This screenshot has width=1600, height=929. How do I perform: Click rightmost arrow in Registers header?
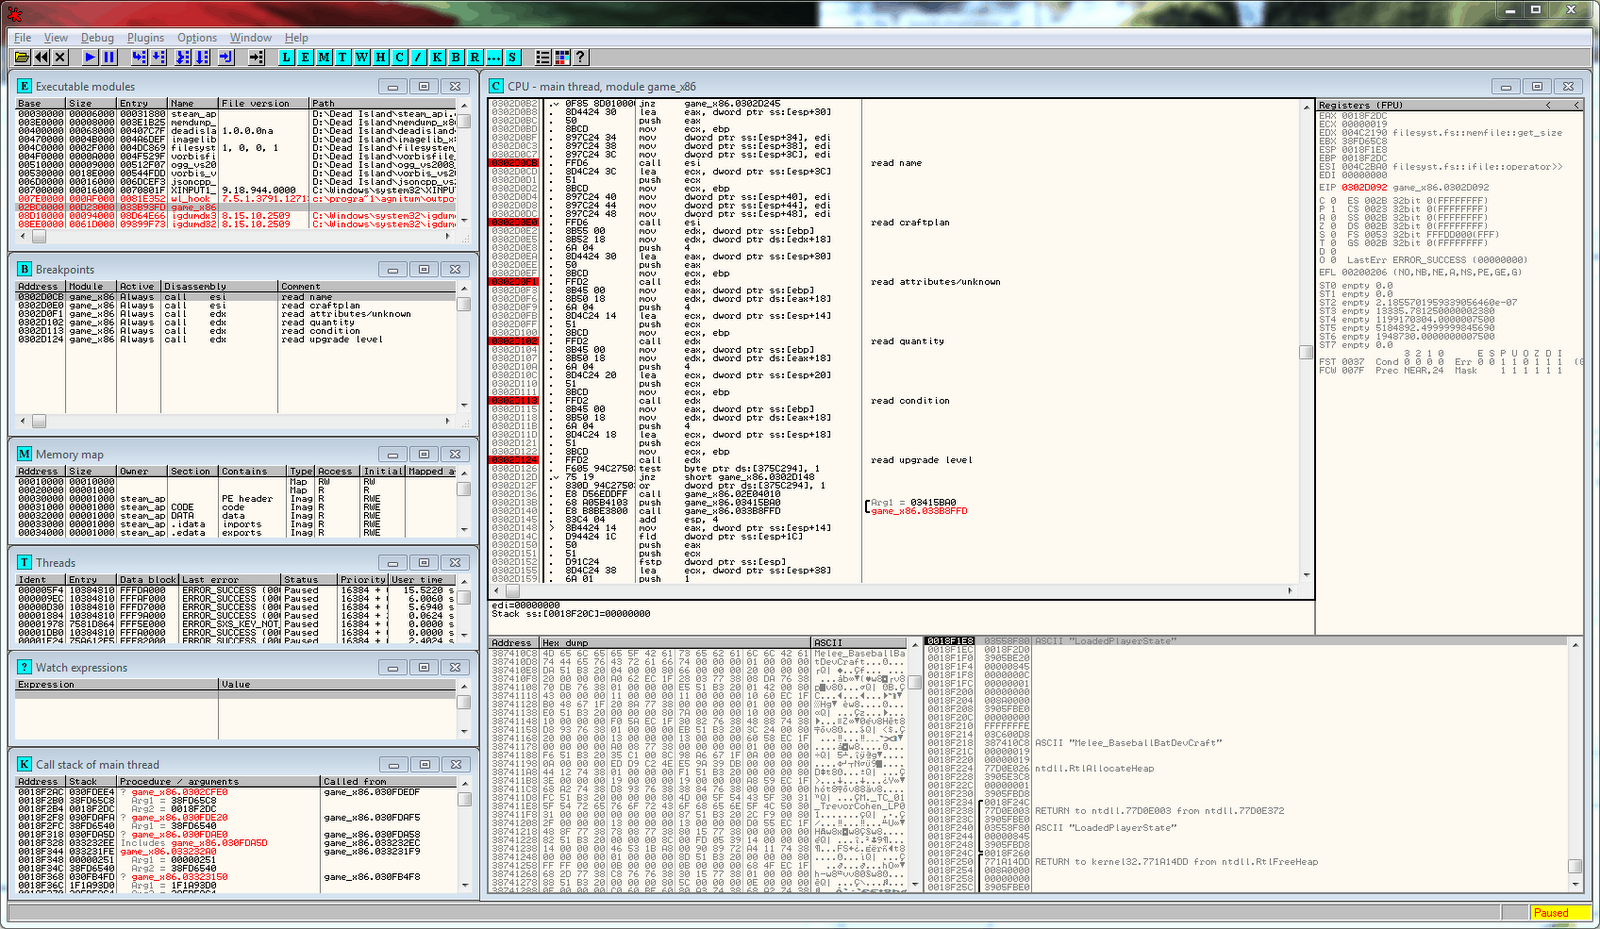(1576, 105)
